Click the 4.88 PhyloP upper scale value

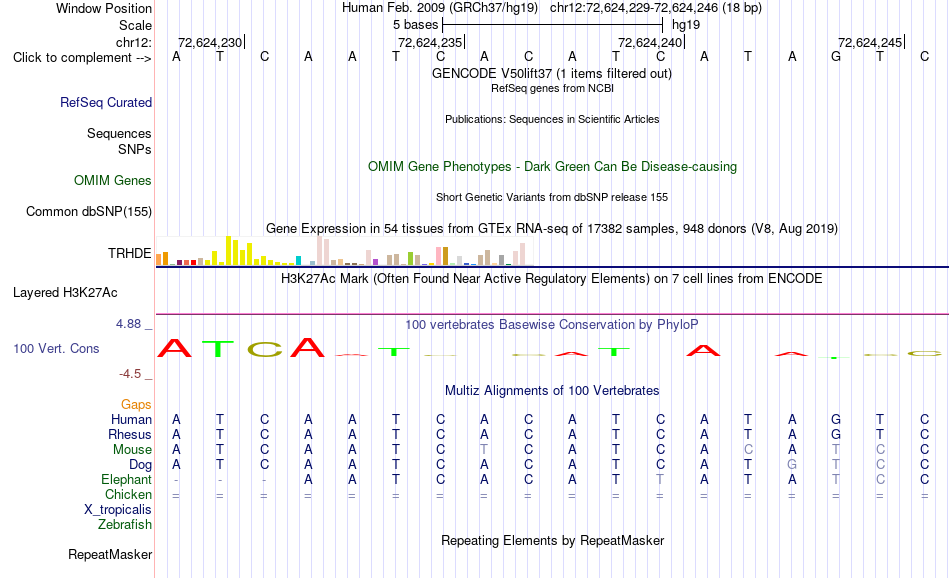128,324
